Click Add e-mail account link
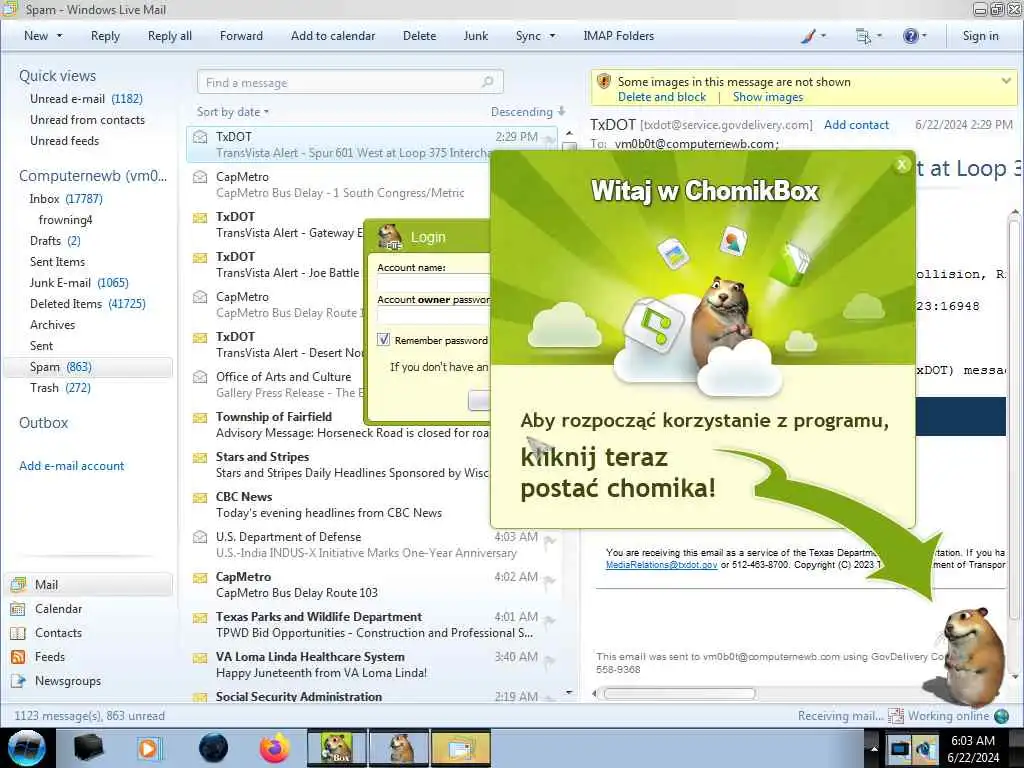The image size is (1024, 768). (x=71, y=466)
